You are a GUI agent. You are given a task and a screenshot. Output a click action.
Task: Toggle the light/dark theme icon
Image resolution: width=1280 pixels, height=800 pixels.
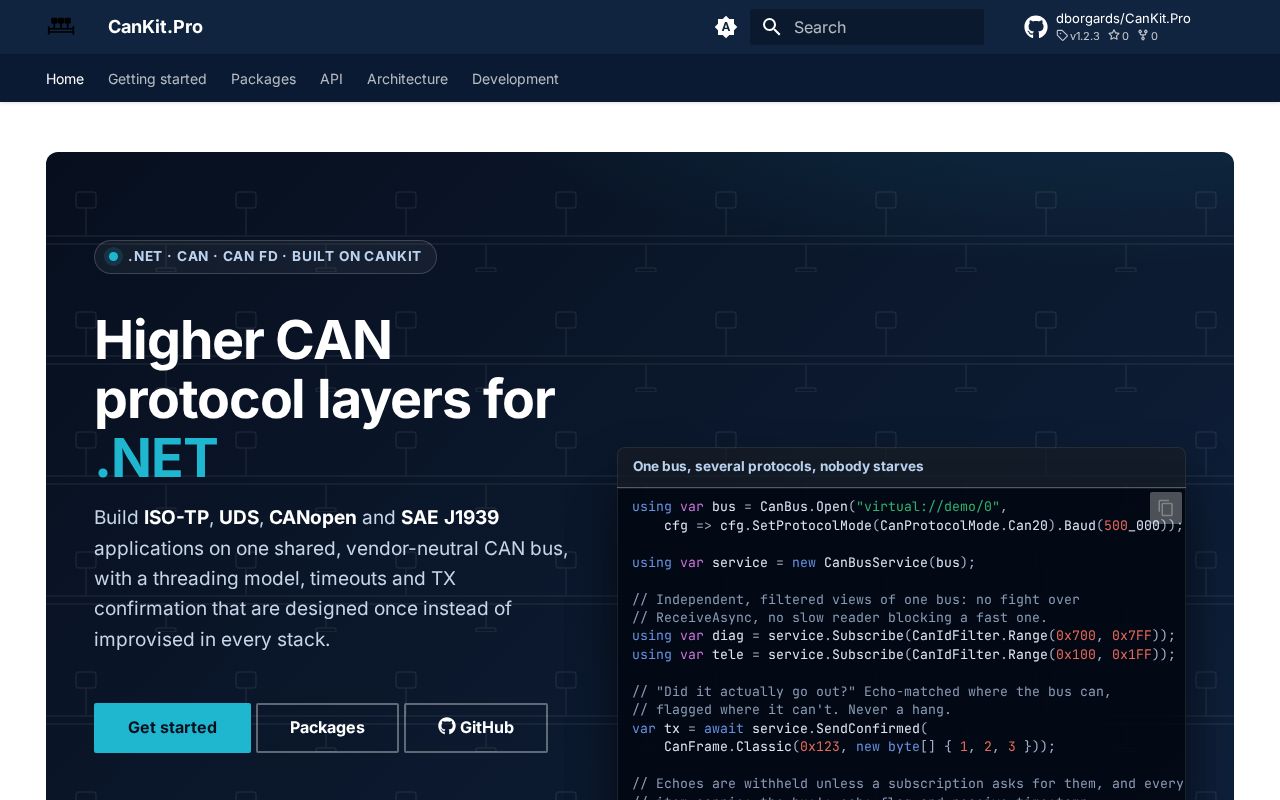pyautogui.click(x=726, y=27)
